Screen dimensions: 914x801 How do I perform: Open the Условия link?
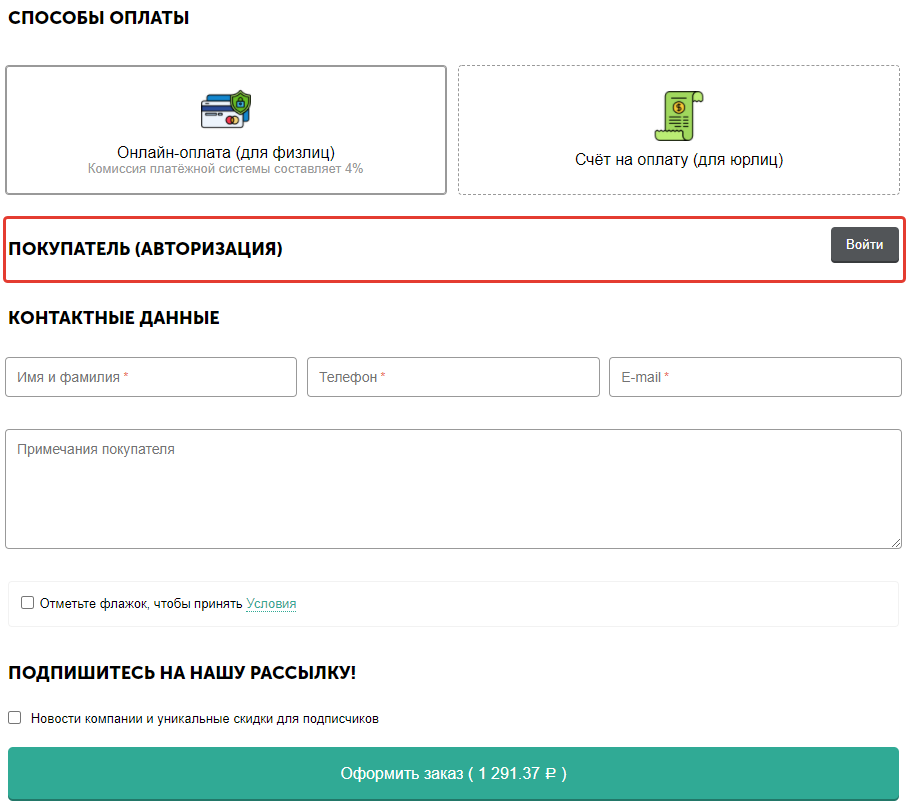pyautogui.click(x=271, y=604)
